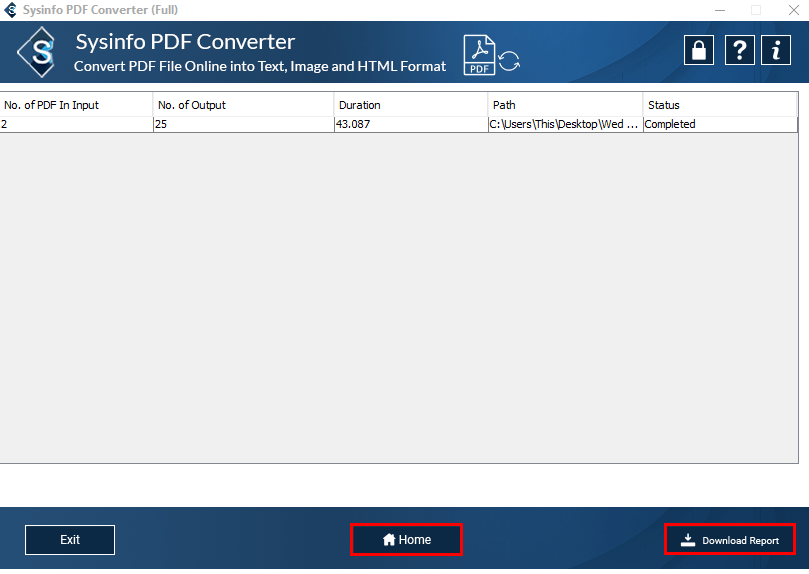
Task: Click the Path column header
Action: point(565,105)
